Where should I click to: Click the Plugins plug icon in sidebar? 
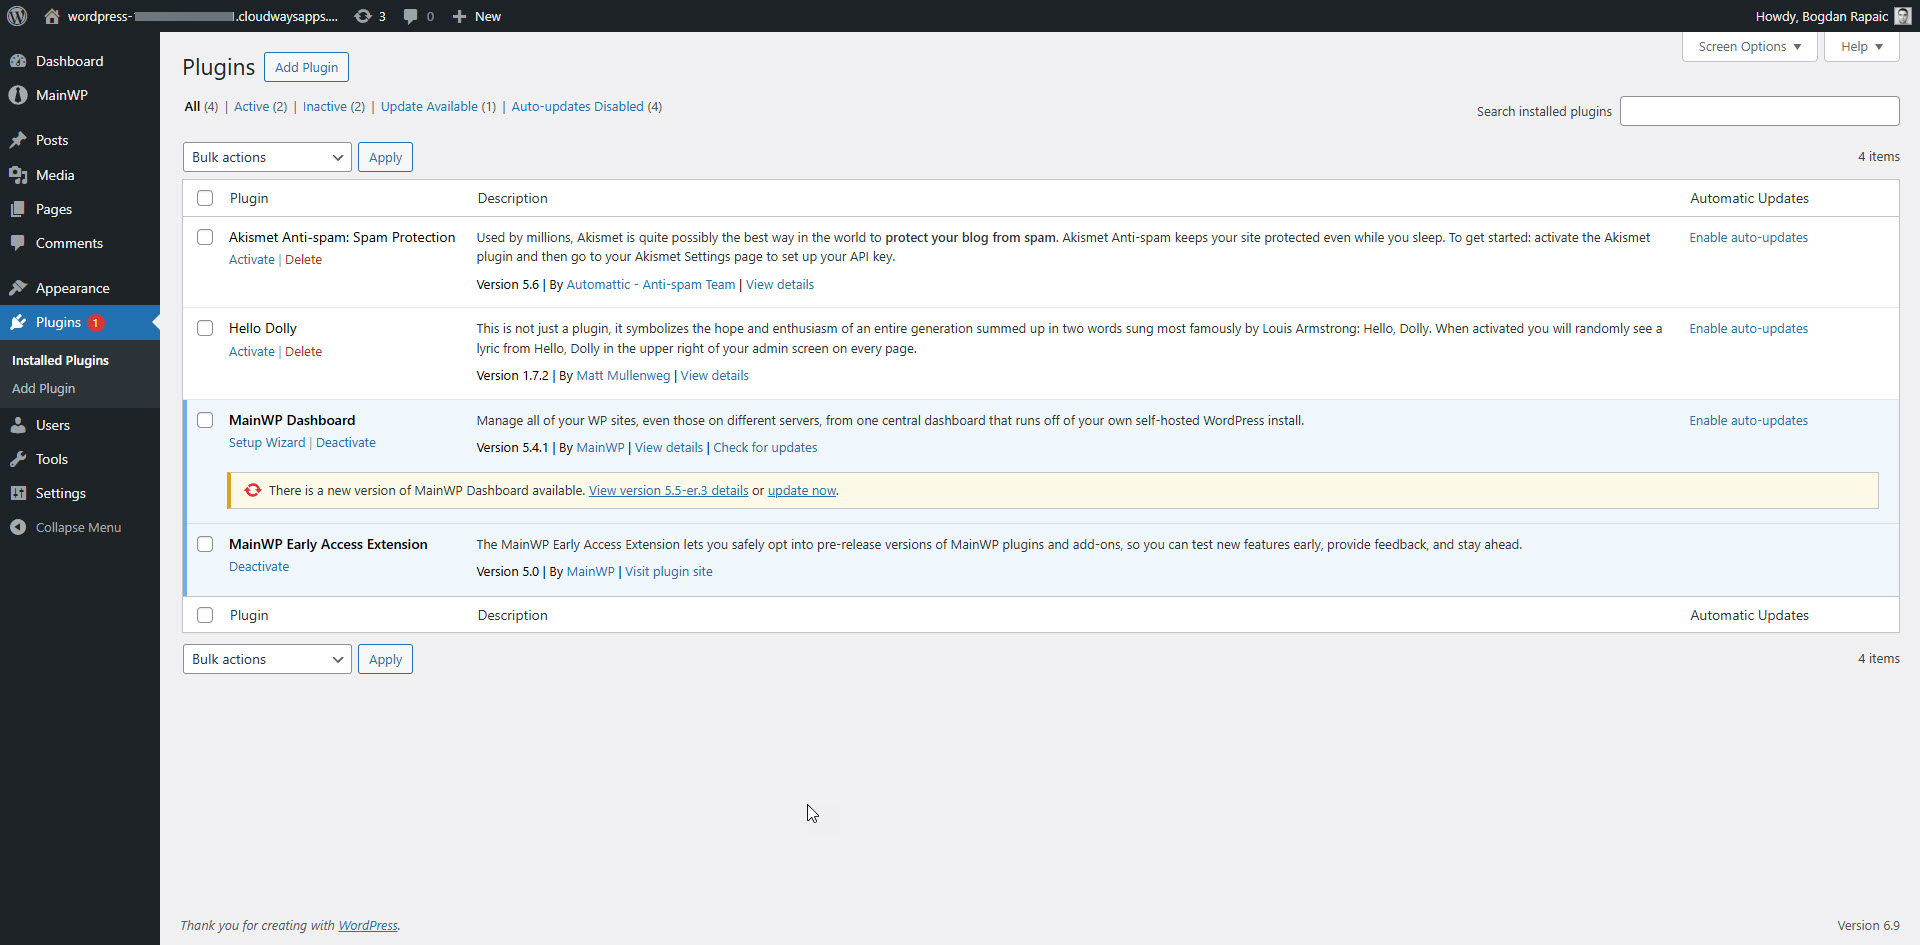pyautogui.click(x=18, y=322)
